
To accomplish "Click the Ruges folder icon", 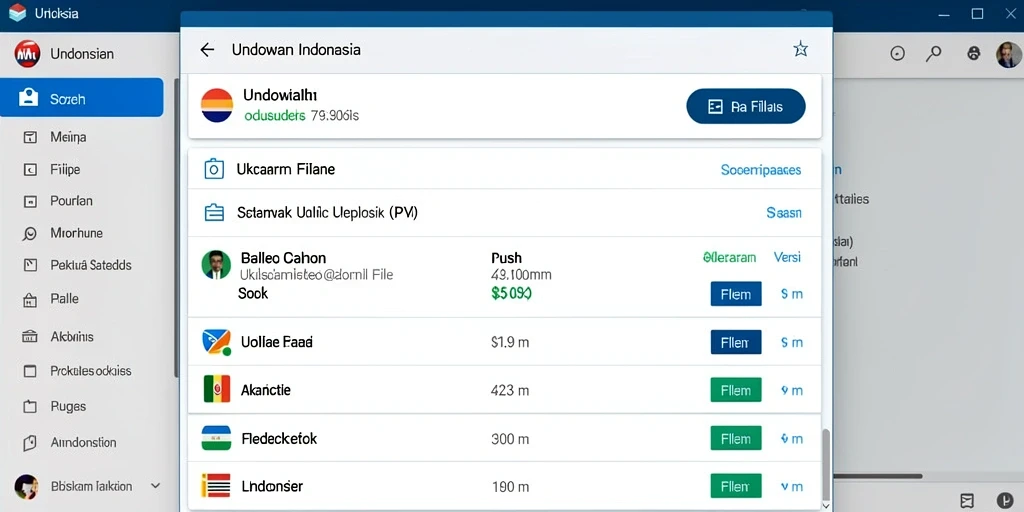I will point(29,406).
